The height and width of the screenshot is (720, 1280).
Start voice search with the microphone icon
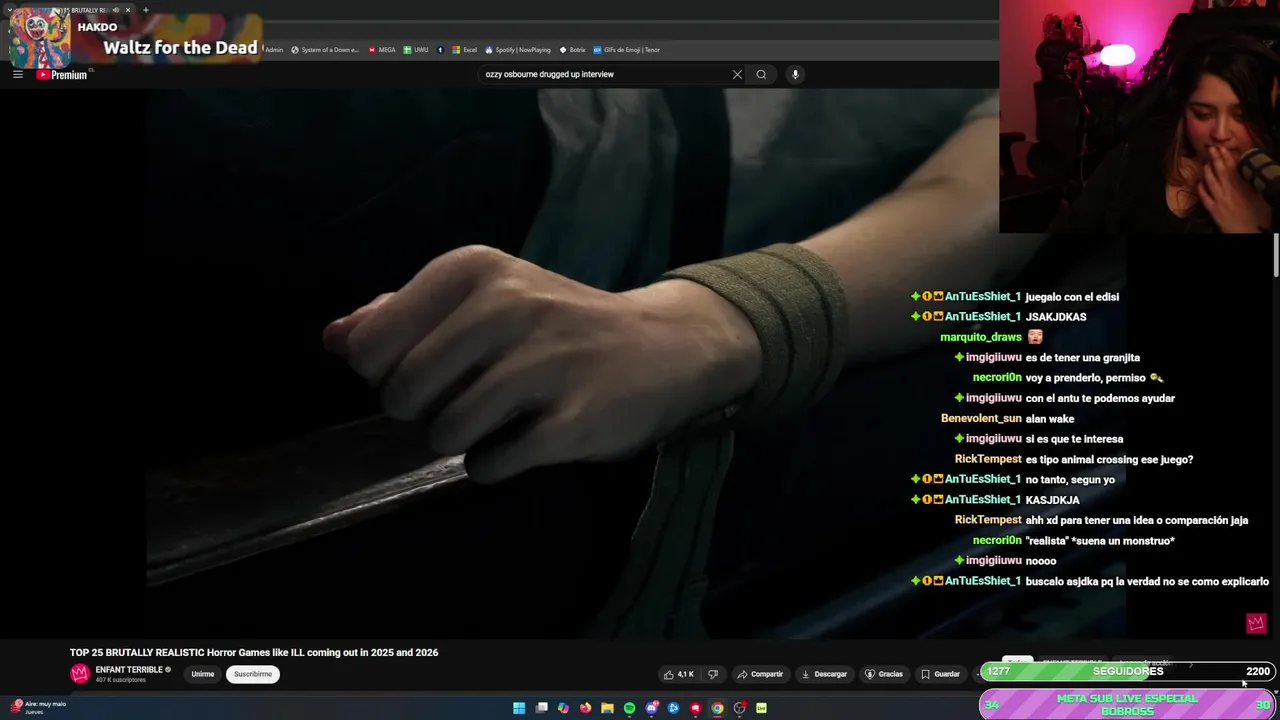[795, 74]
